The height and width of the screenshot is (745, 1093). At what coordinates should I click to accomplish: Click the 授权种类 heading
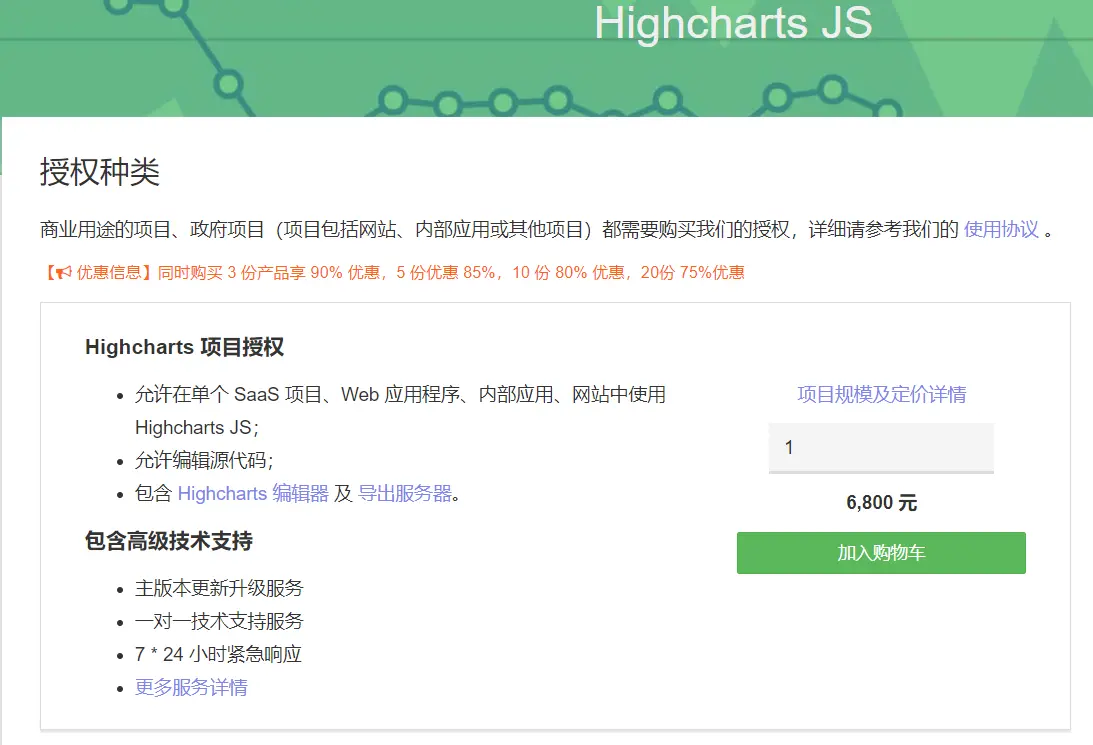click(x=100, y=172)
